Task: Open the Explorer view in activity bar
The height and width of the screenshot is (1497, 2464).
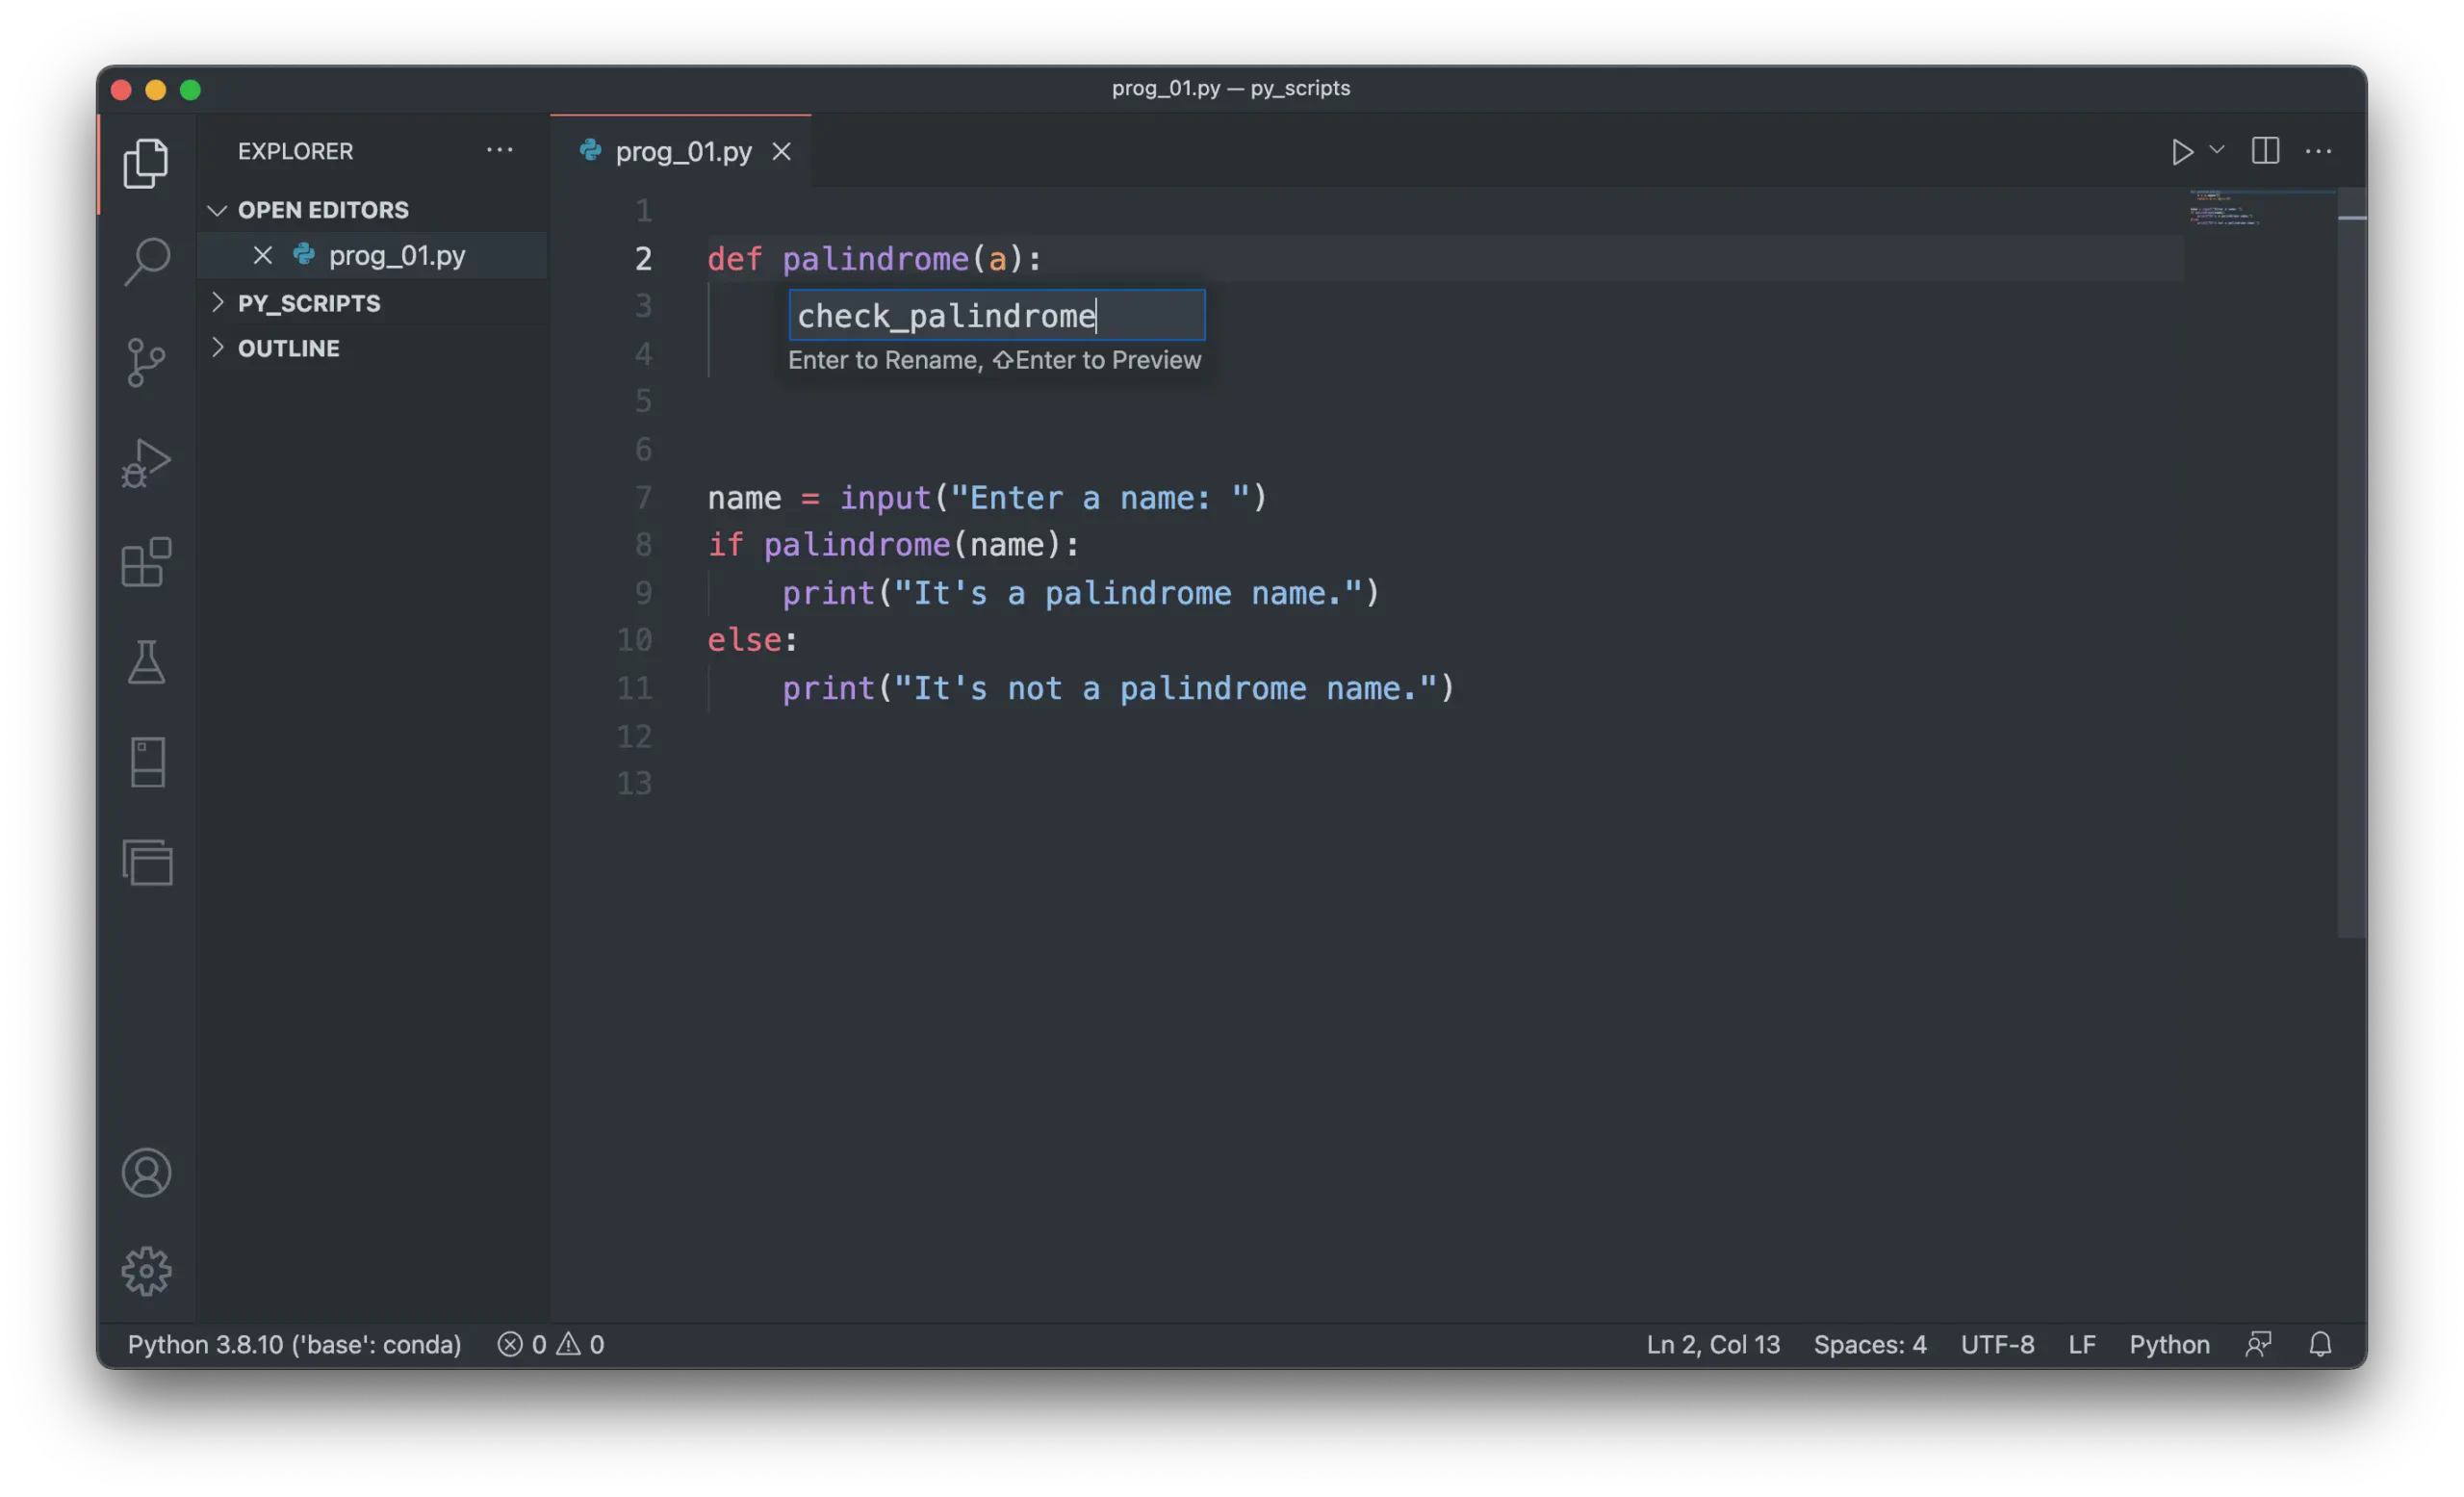Action: [146, 163]
